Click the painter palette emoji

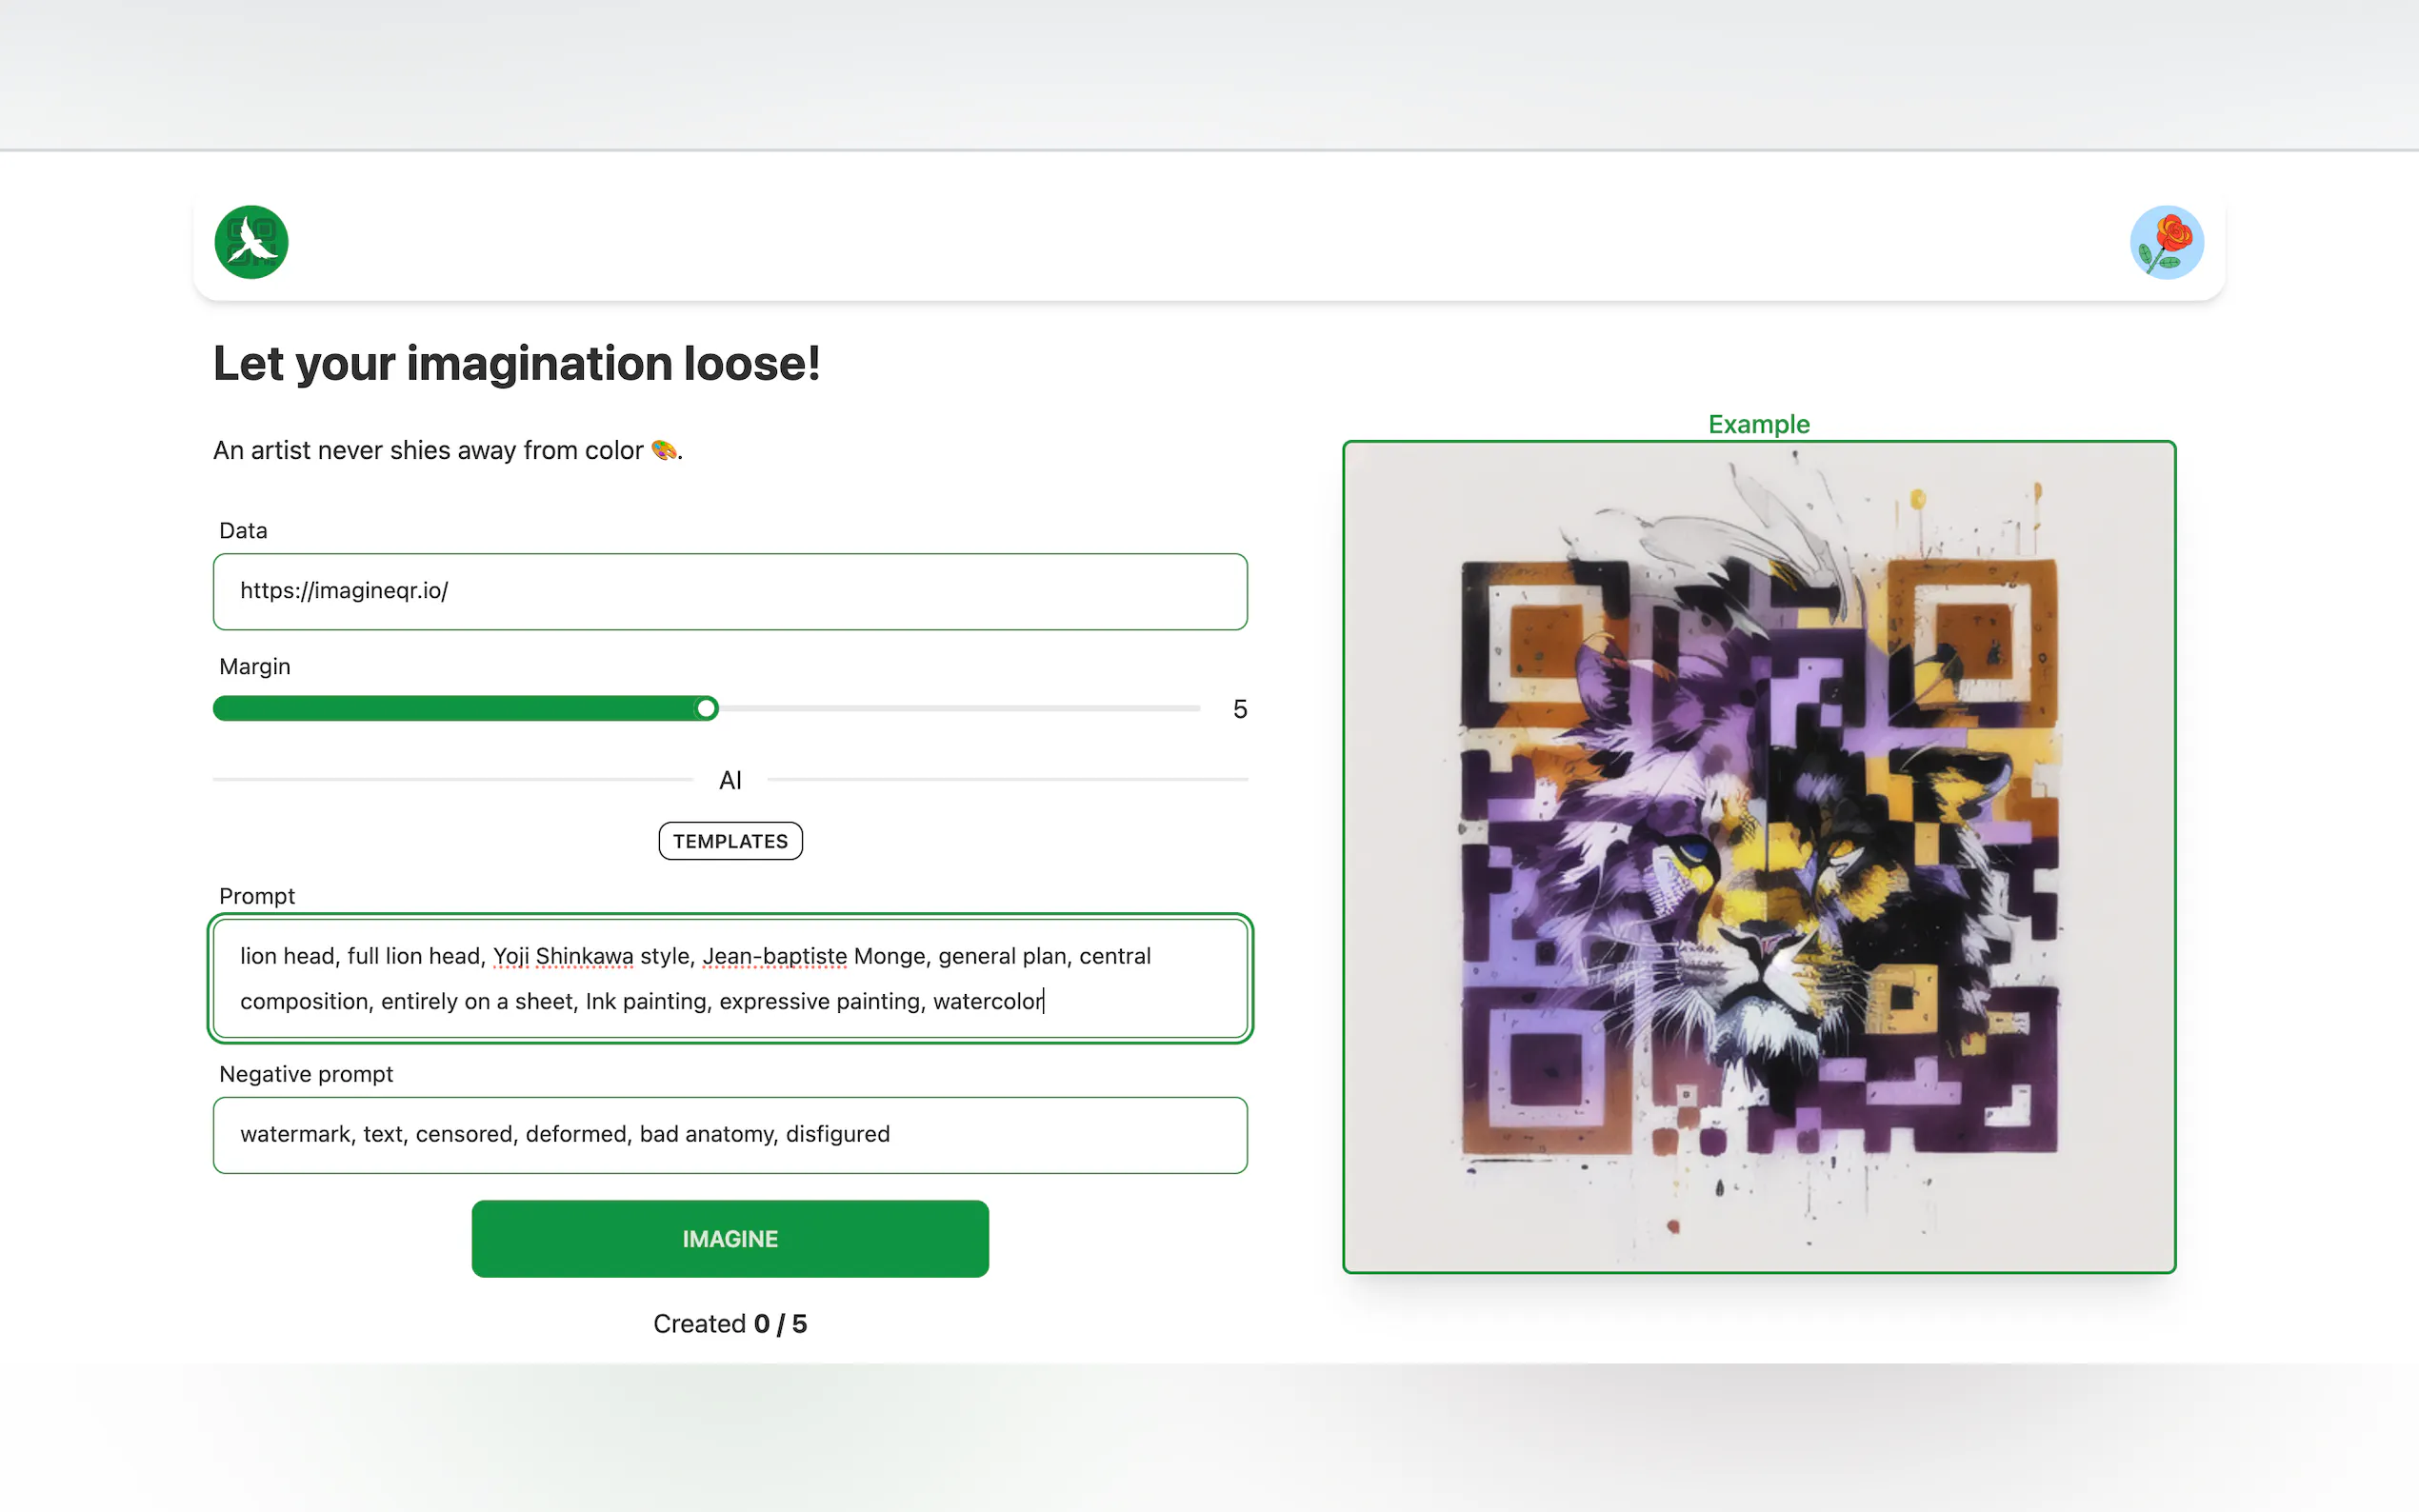click(664, 450)
